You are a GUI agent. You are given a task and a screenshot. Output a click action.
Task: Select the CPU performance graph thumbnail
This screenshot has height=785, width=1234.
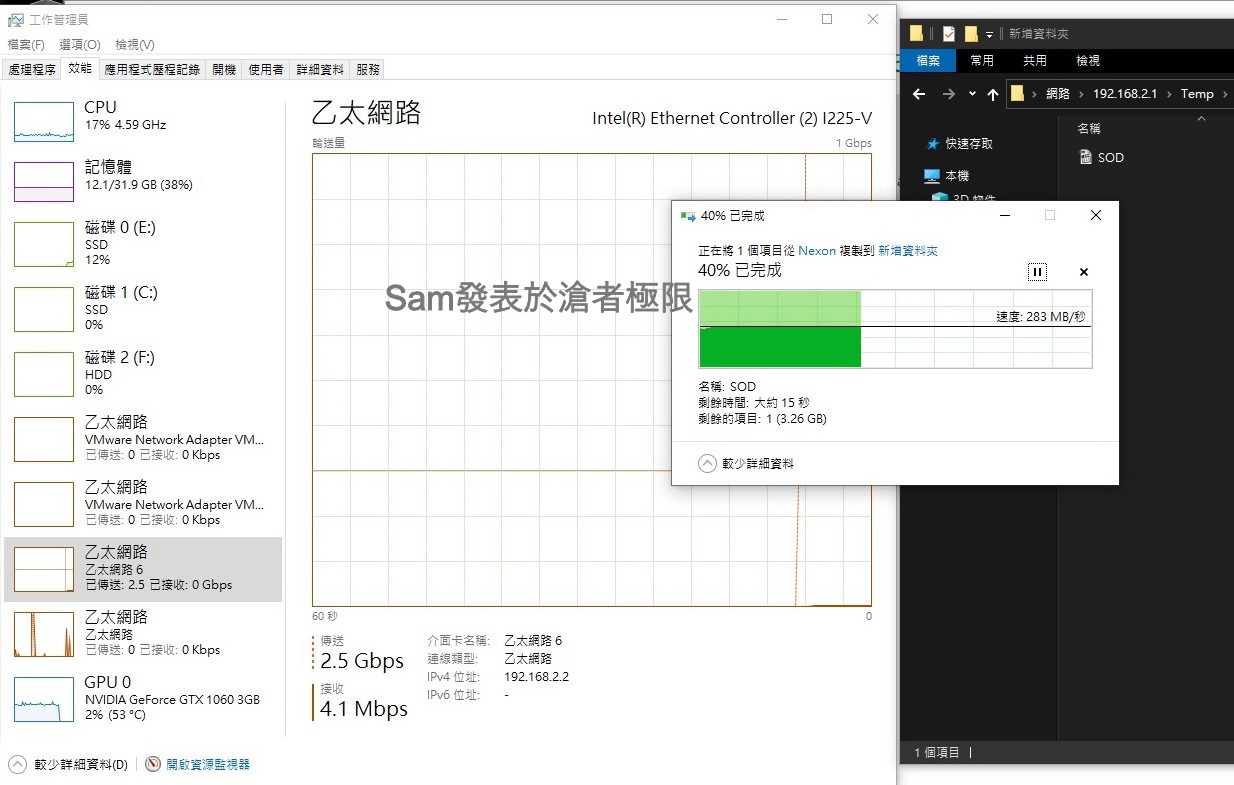[x=44, y=121]
